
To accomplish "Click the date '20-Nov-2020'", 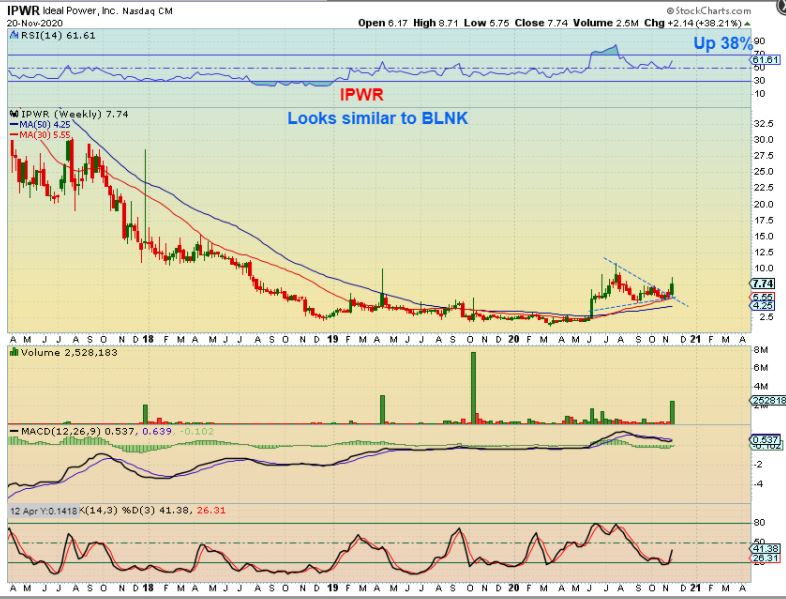I will coord(35,23).
